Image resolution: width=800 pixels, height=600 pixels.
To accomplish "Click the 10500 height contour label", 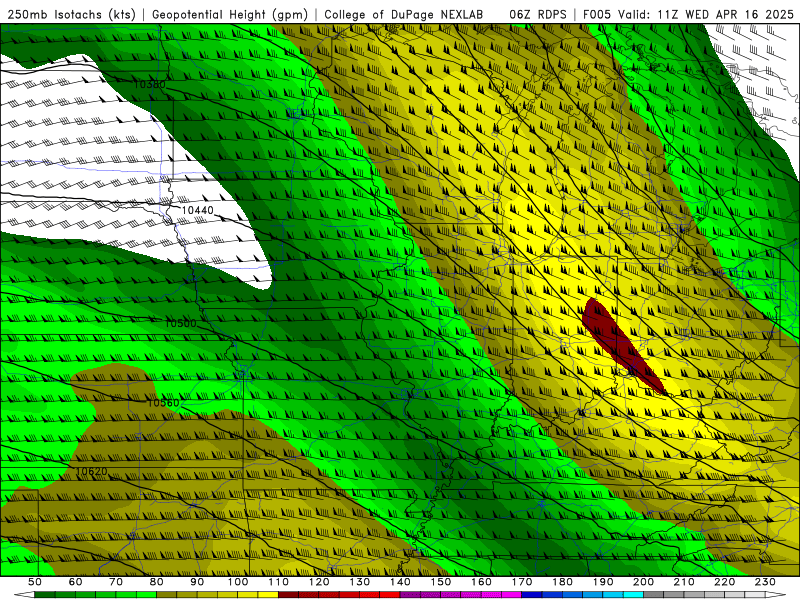I will point(181,323).
